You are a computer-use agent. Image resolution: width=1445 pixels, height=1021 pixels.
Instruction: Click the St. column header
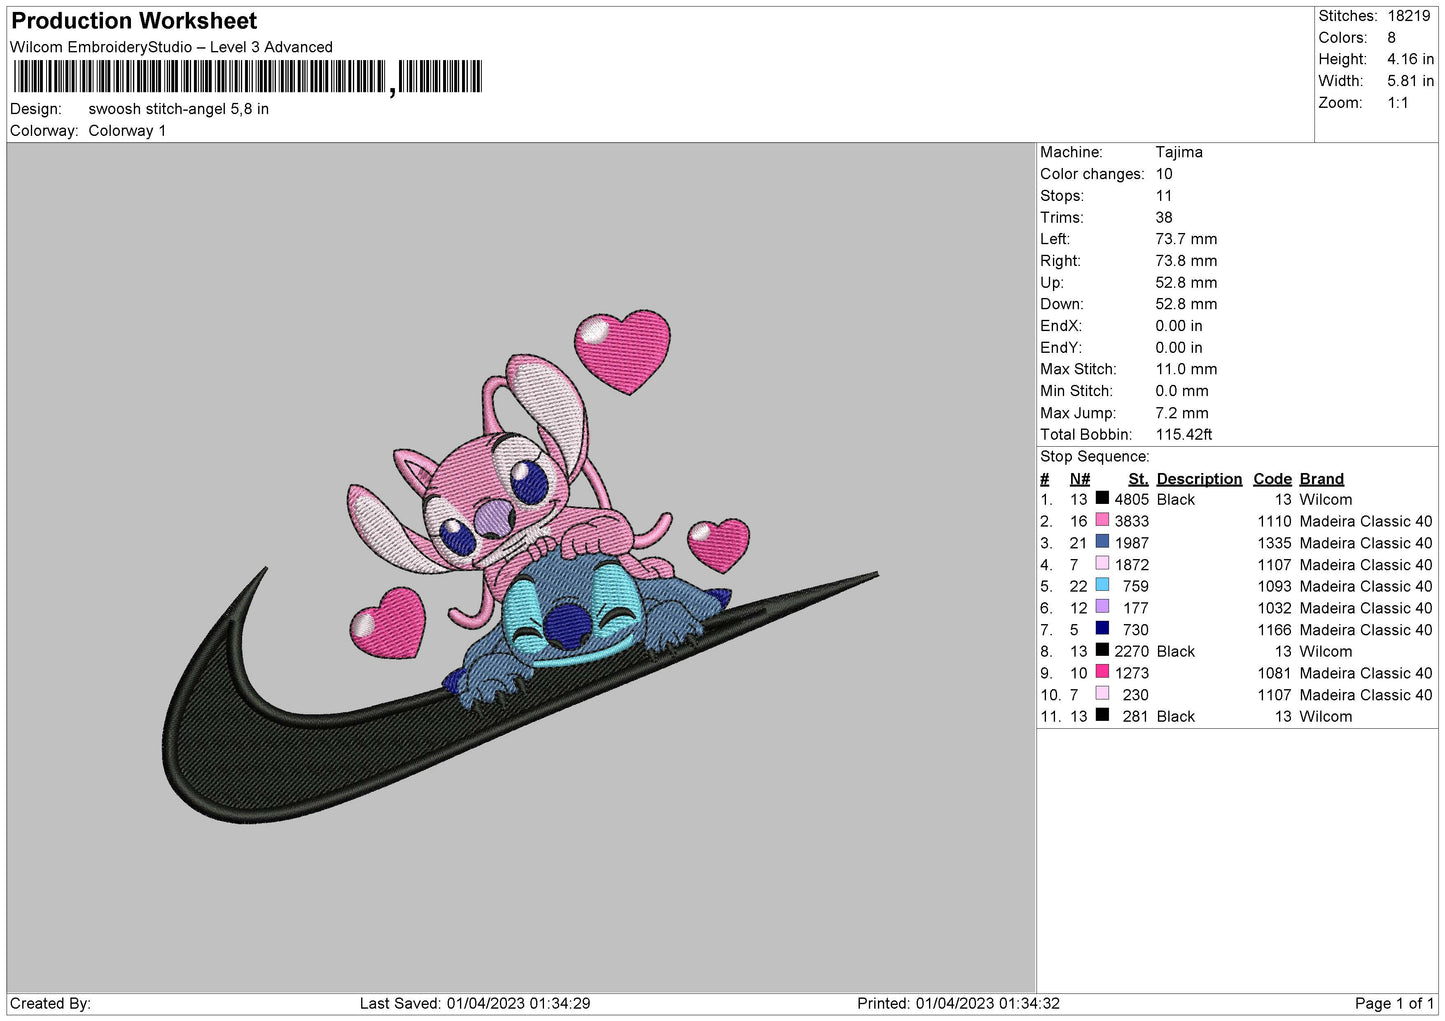1138,479
